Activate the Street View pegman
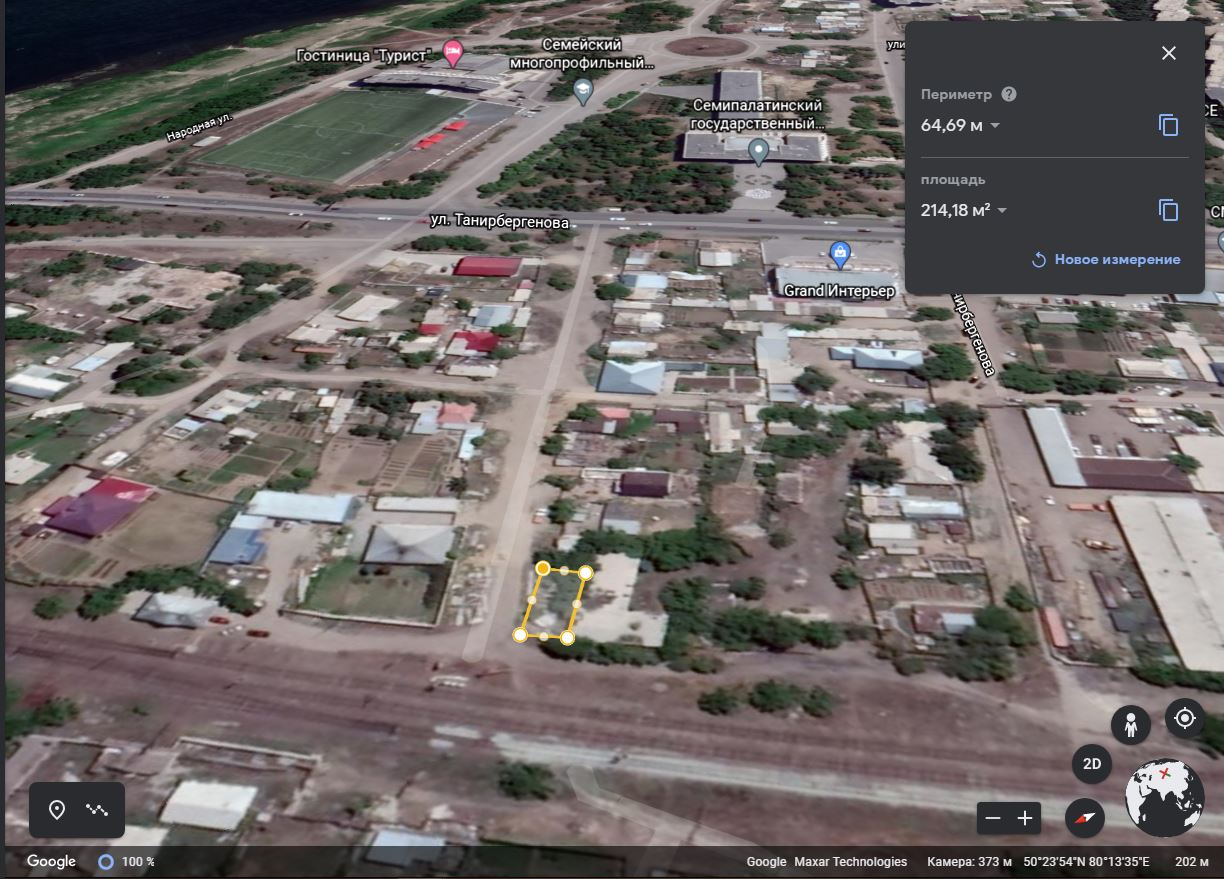1224x879 pixels. coord(1131,724)
